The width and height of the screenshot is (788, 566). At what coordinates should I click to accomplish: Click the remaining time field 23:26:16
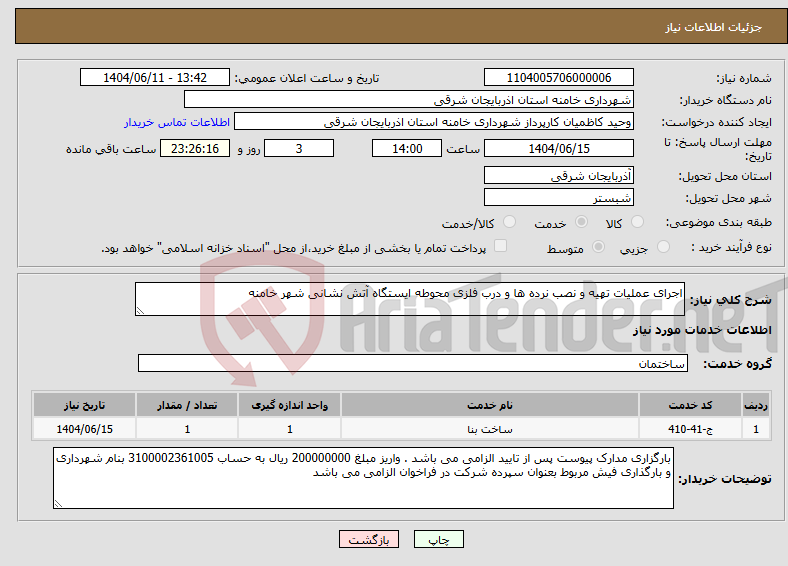point(195,148)
